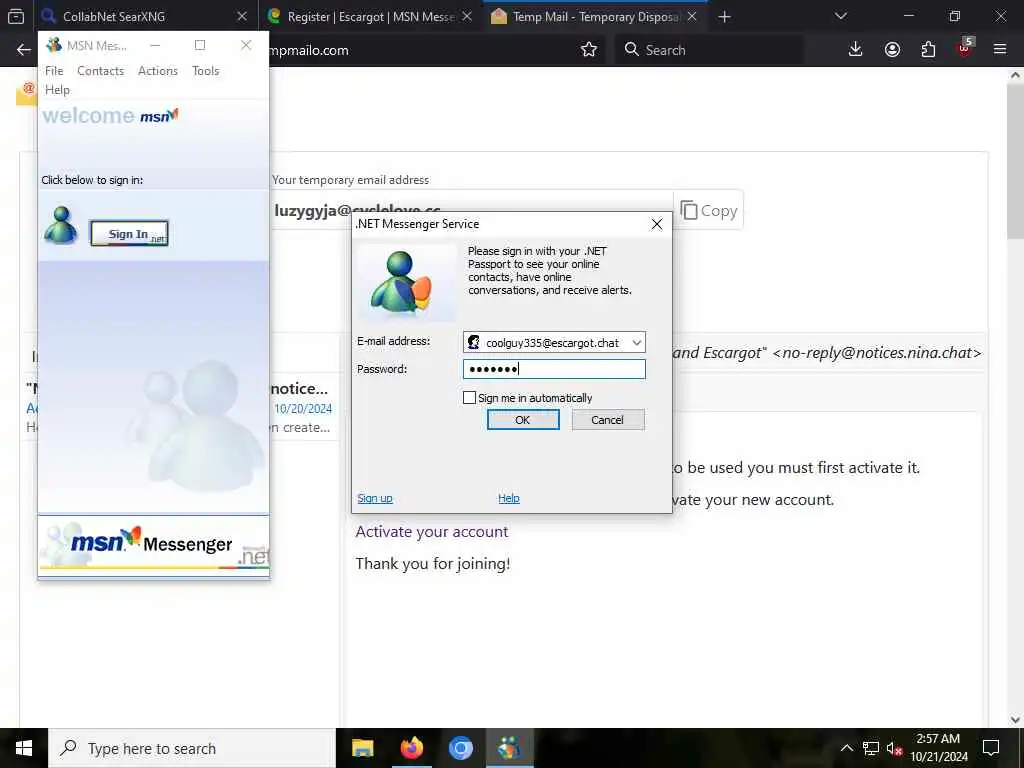
Task: Bookmark this page with the star icon
Action: pyautogui.click(x=588, y=50)
